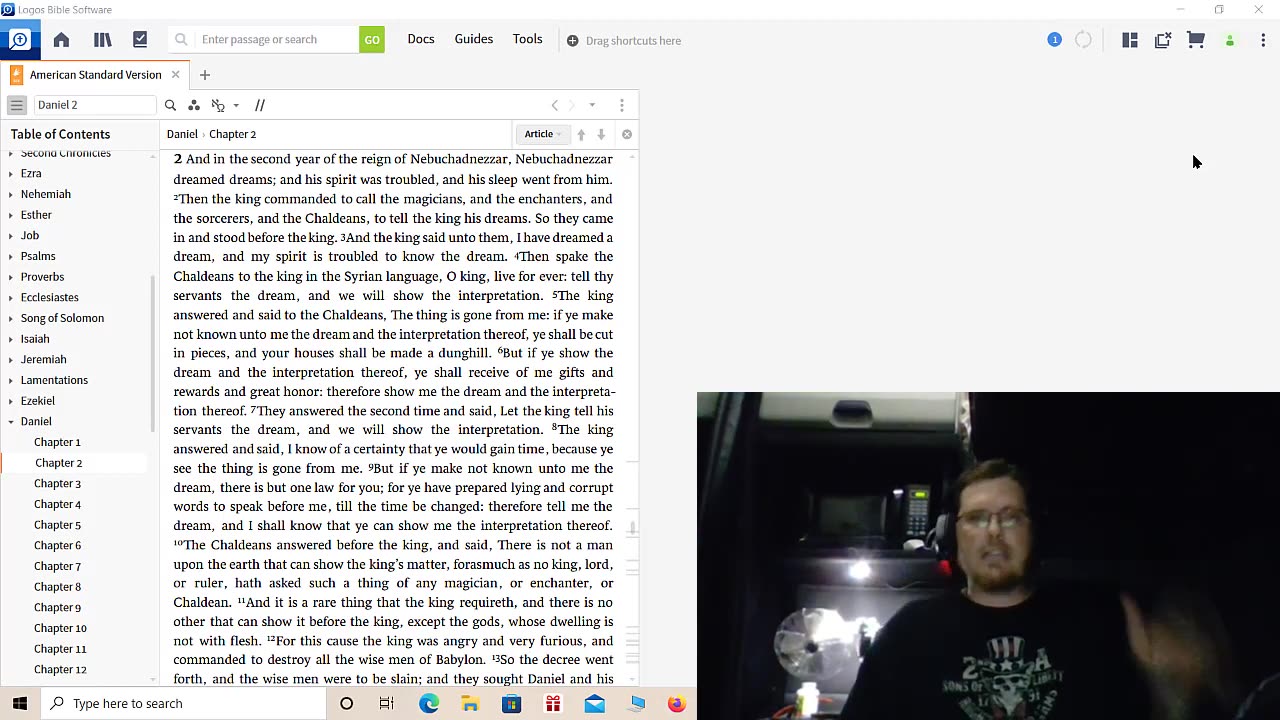The width and height of the screenshot is (1280, 720).
Task: Collapse the Daniel tree node
Action: (11, 422)
